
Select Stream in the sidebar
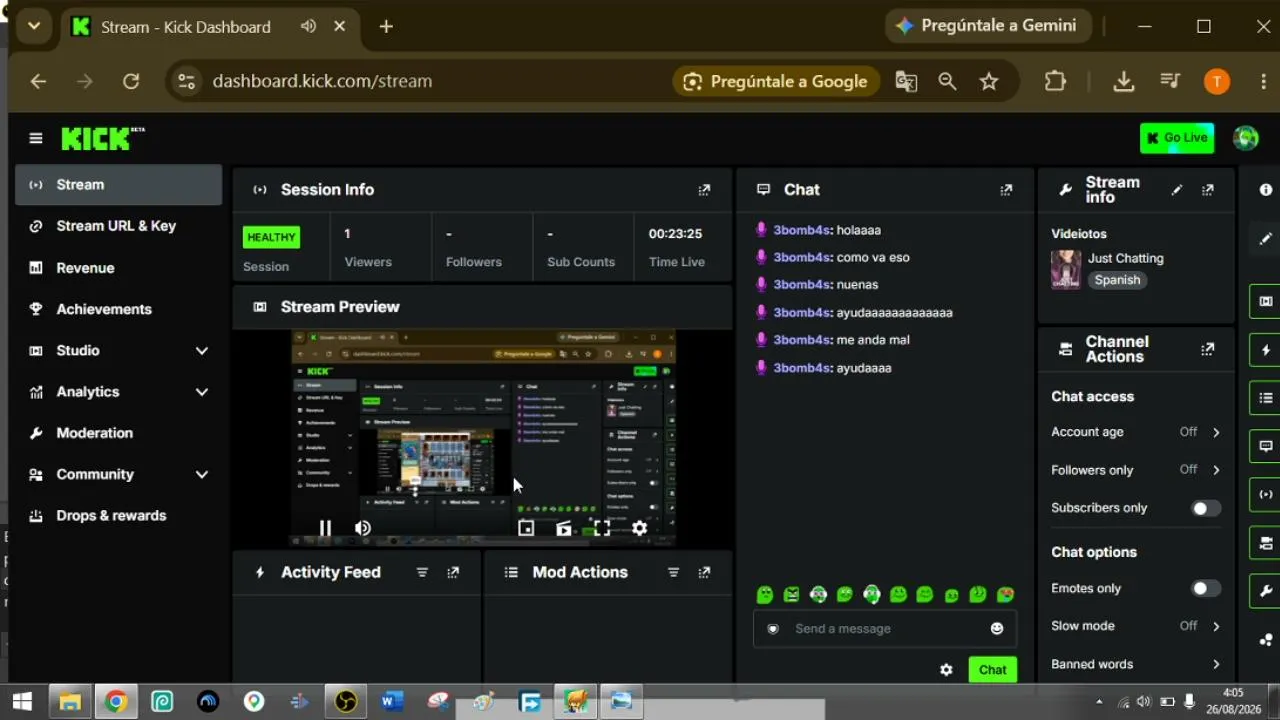(x=118, y=185)
